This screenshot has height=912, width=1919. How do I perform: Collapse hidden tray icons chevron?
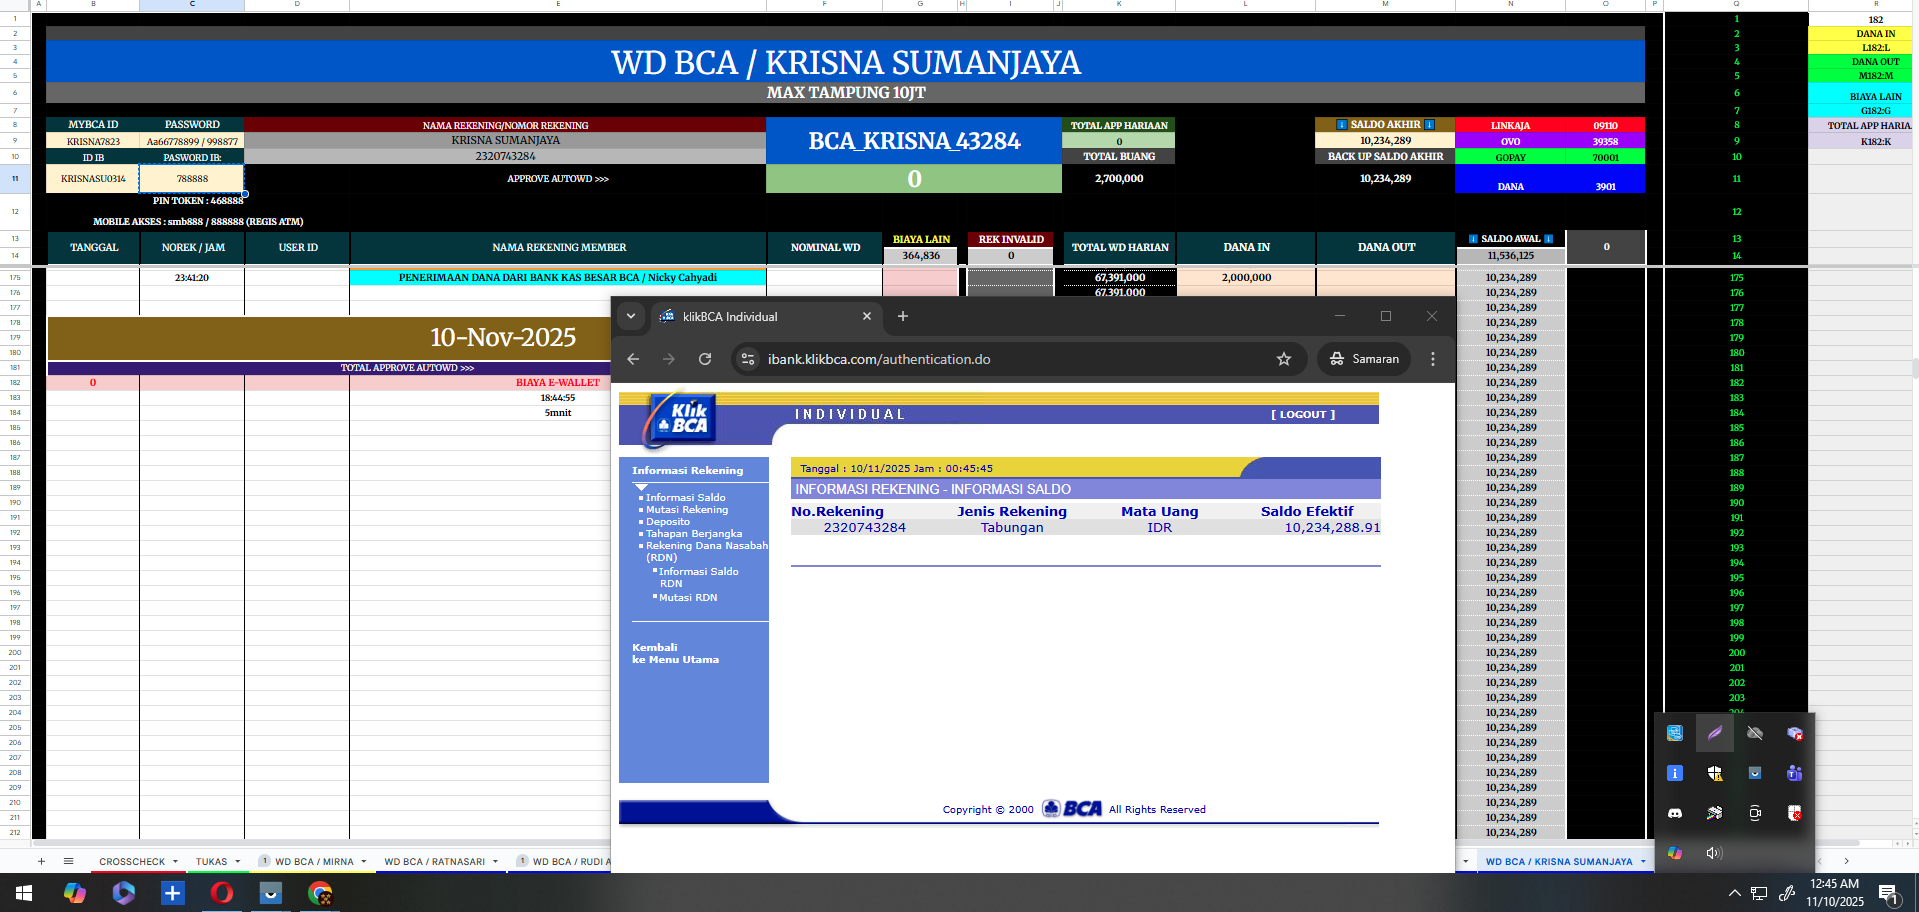(x=1735, y=893)
